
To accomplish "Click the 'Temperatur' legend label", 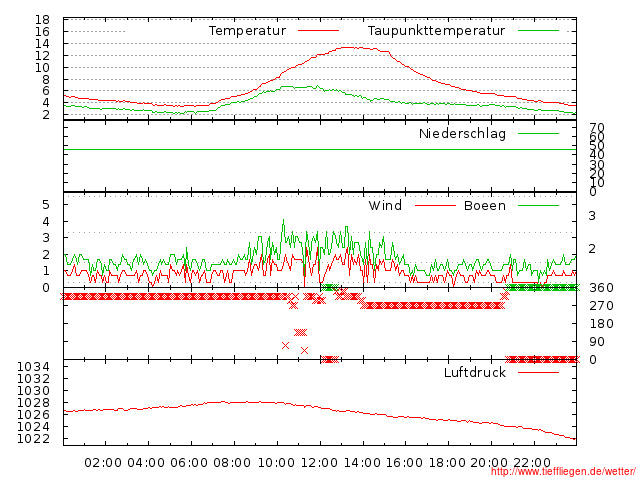I will click(247, 31).
